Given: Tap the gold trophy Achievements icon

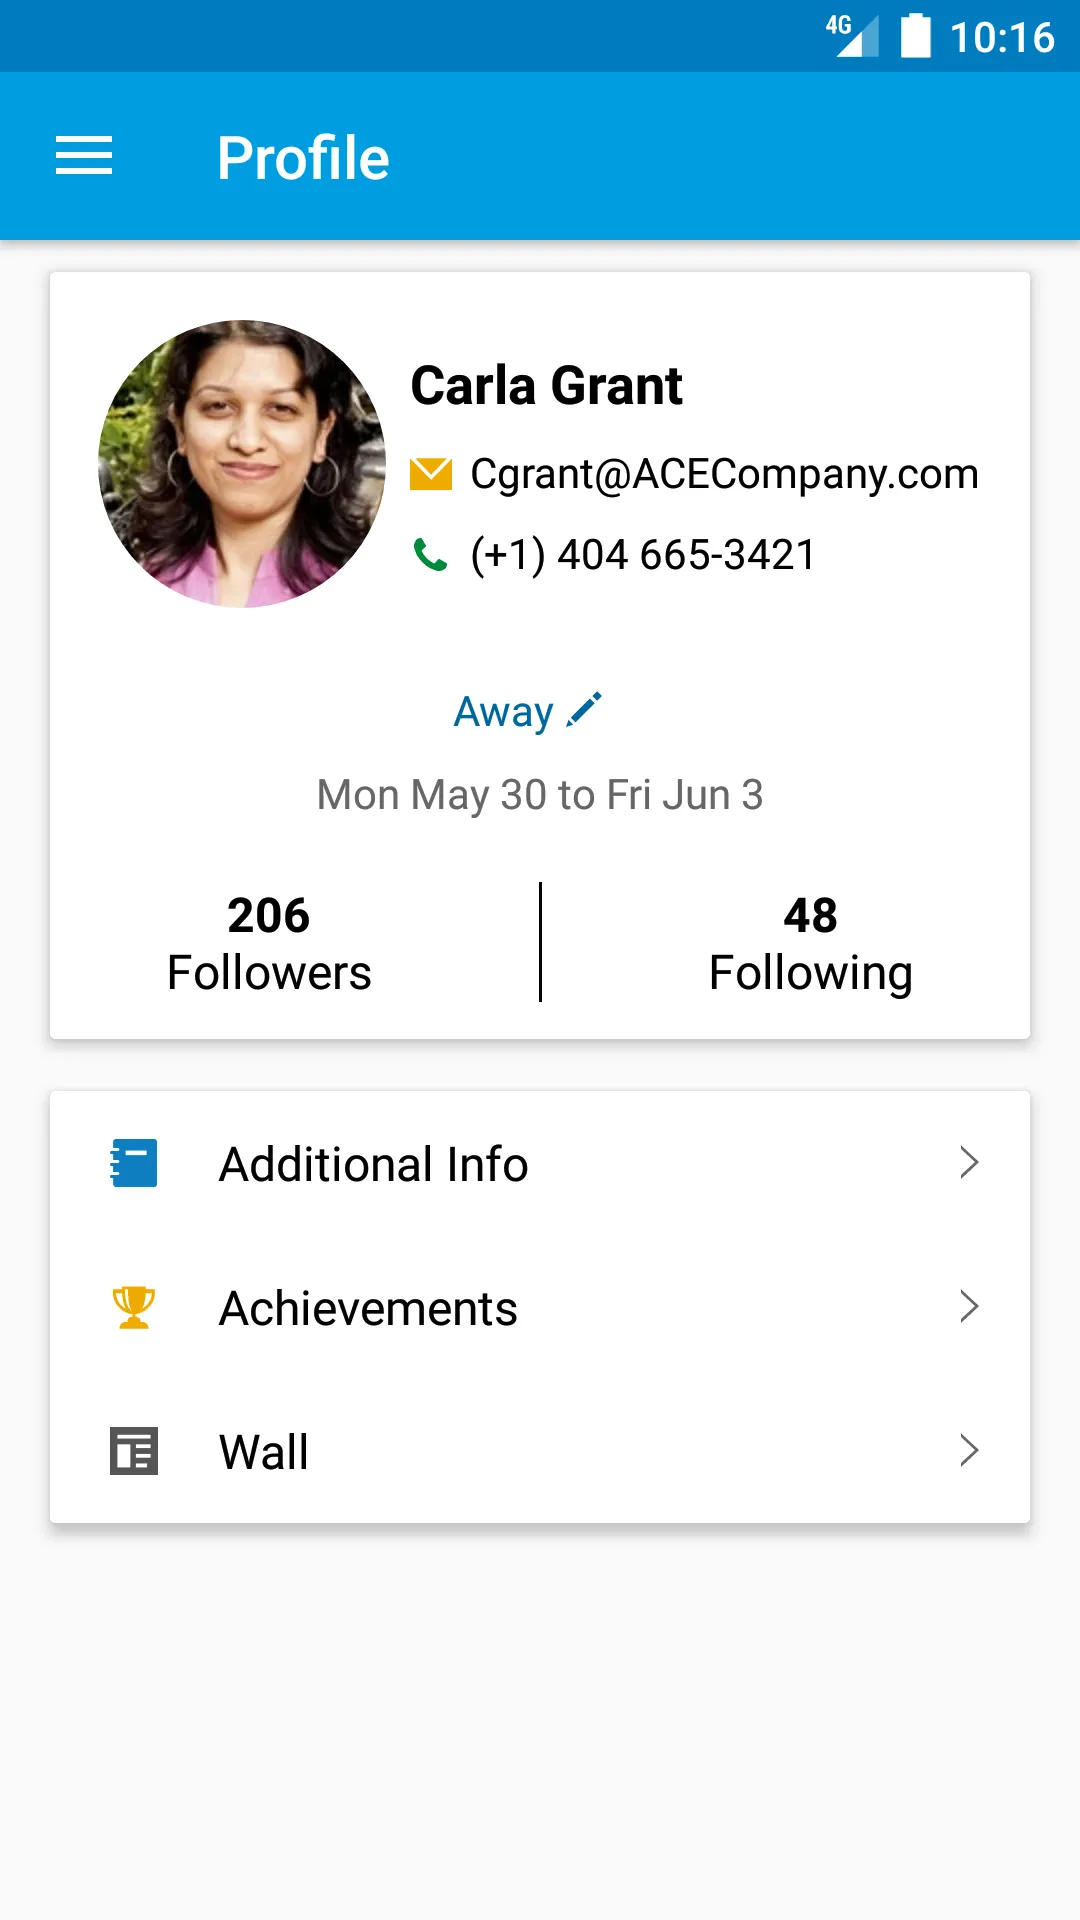Looking at the screenshot, I should (133, 1307).
